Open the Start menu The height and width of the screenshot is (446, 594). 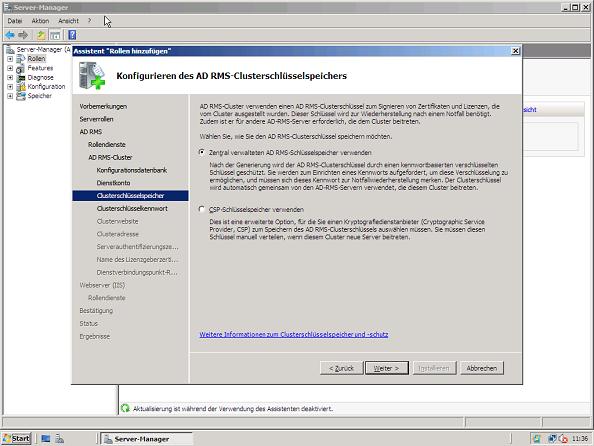[17, 439]
